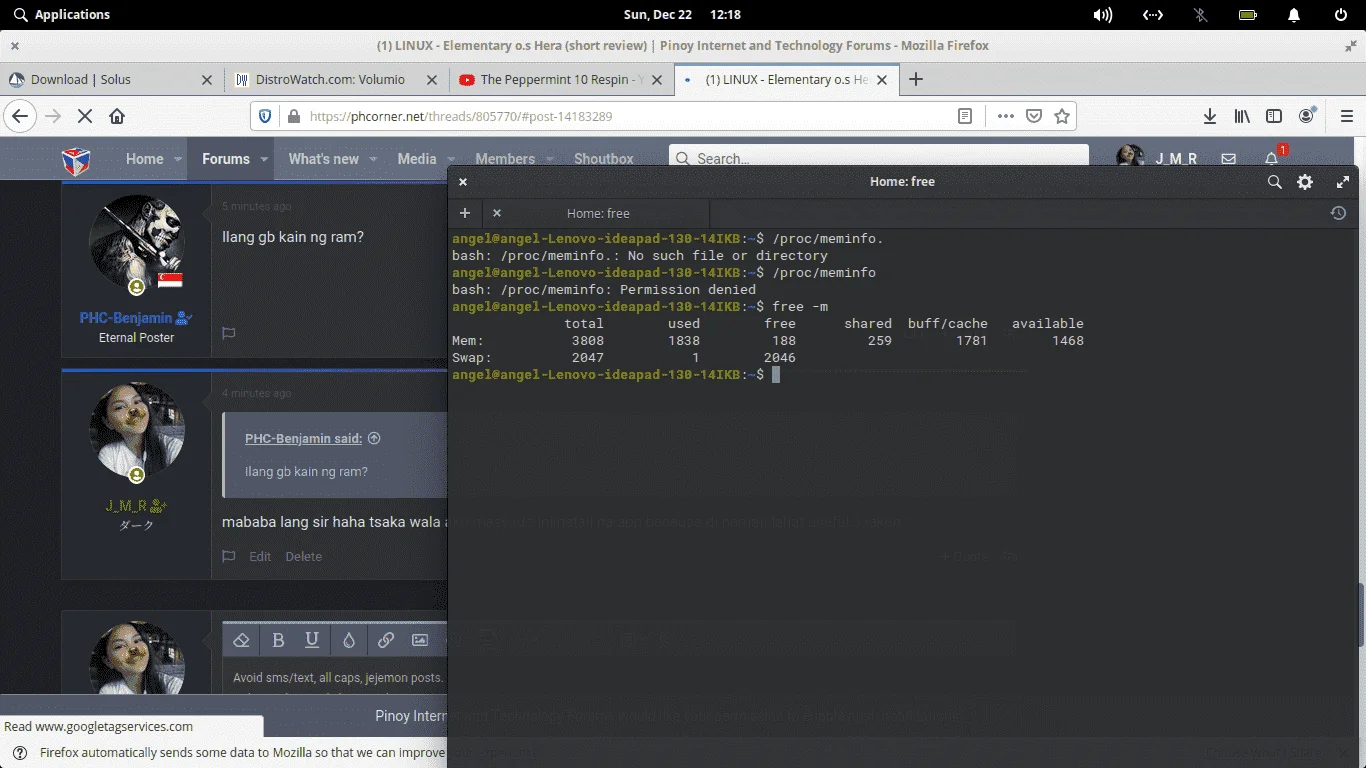1366x768 pixels.
Task: Open forum alerts bell with badge
Action: click(1274, 157)
